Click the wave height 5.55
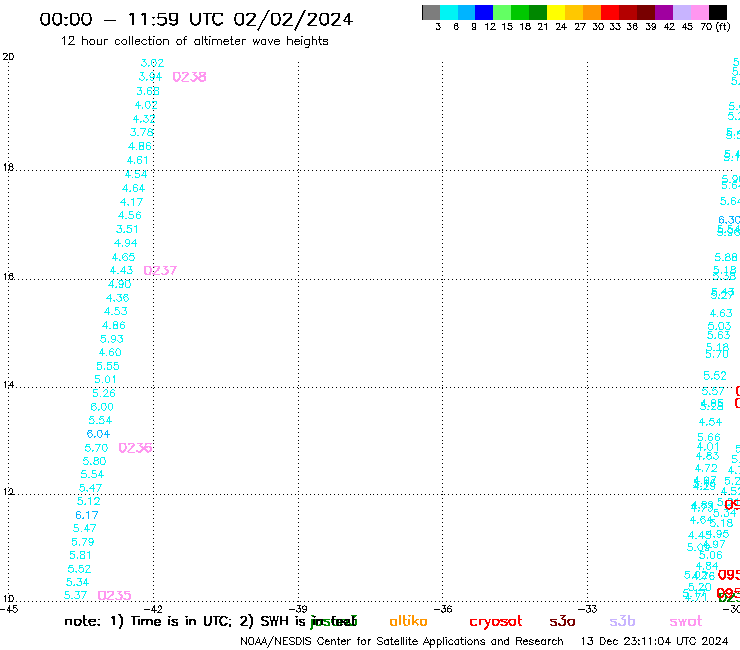Image resolution: width=740 pixels, height=650 pixels. [x=108, y=366]
